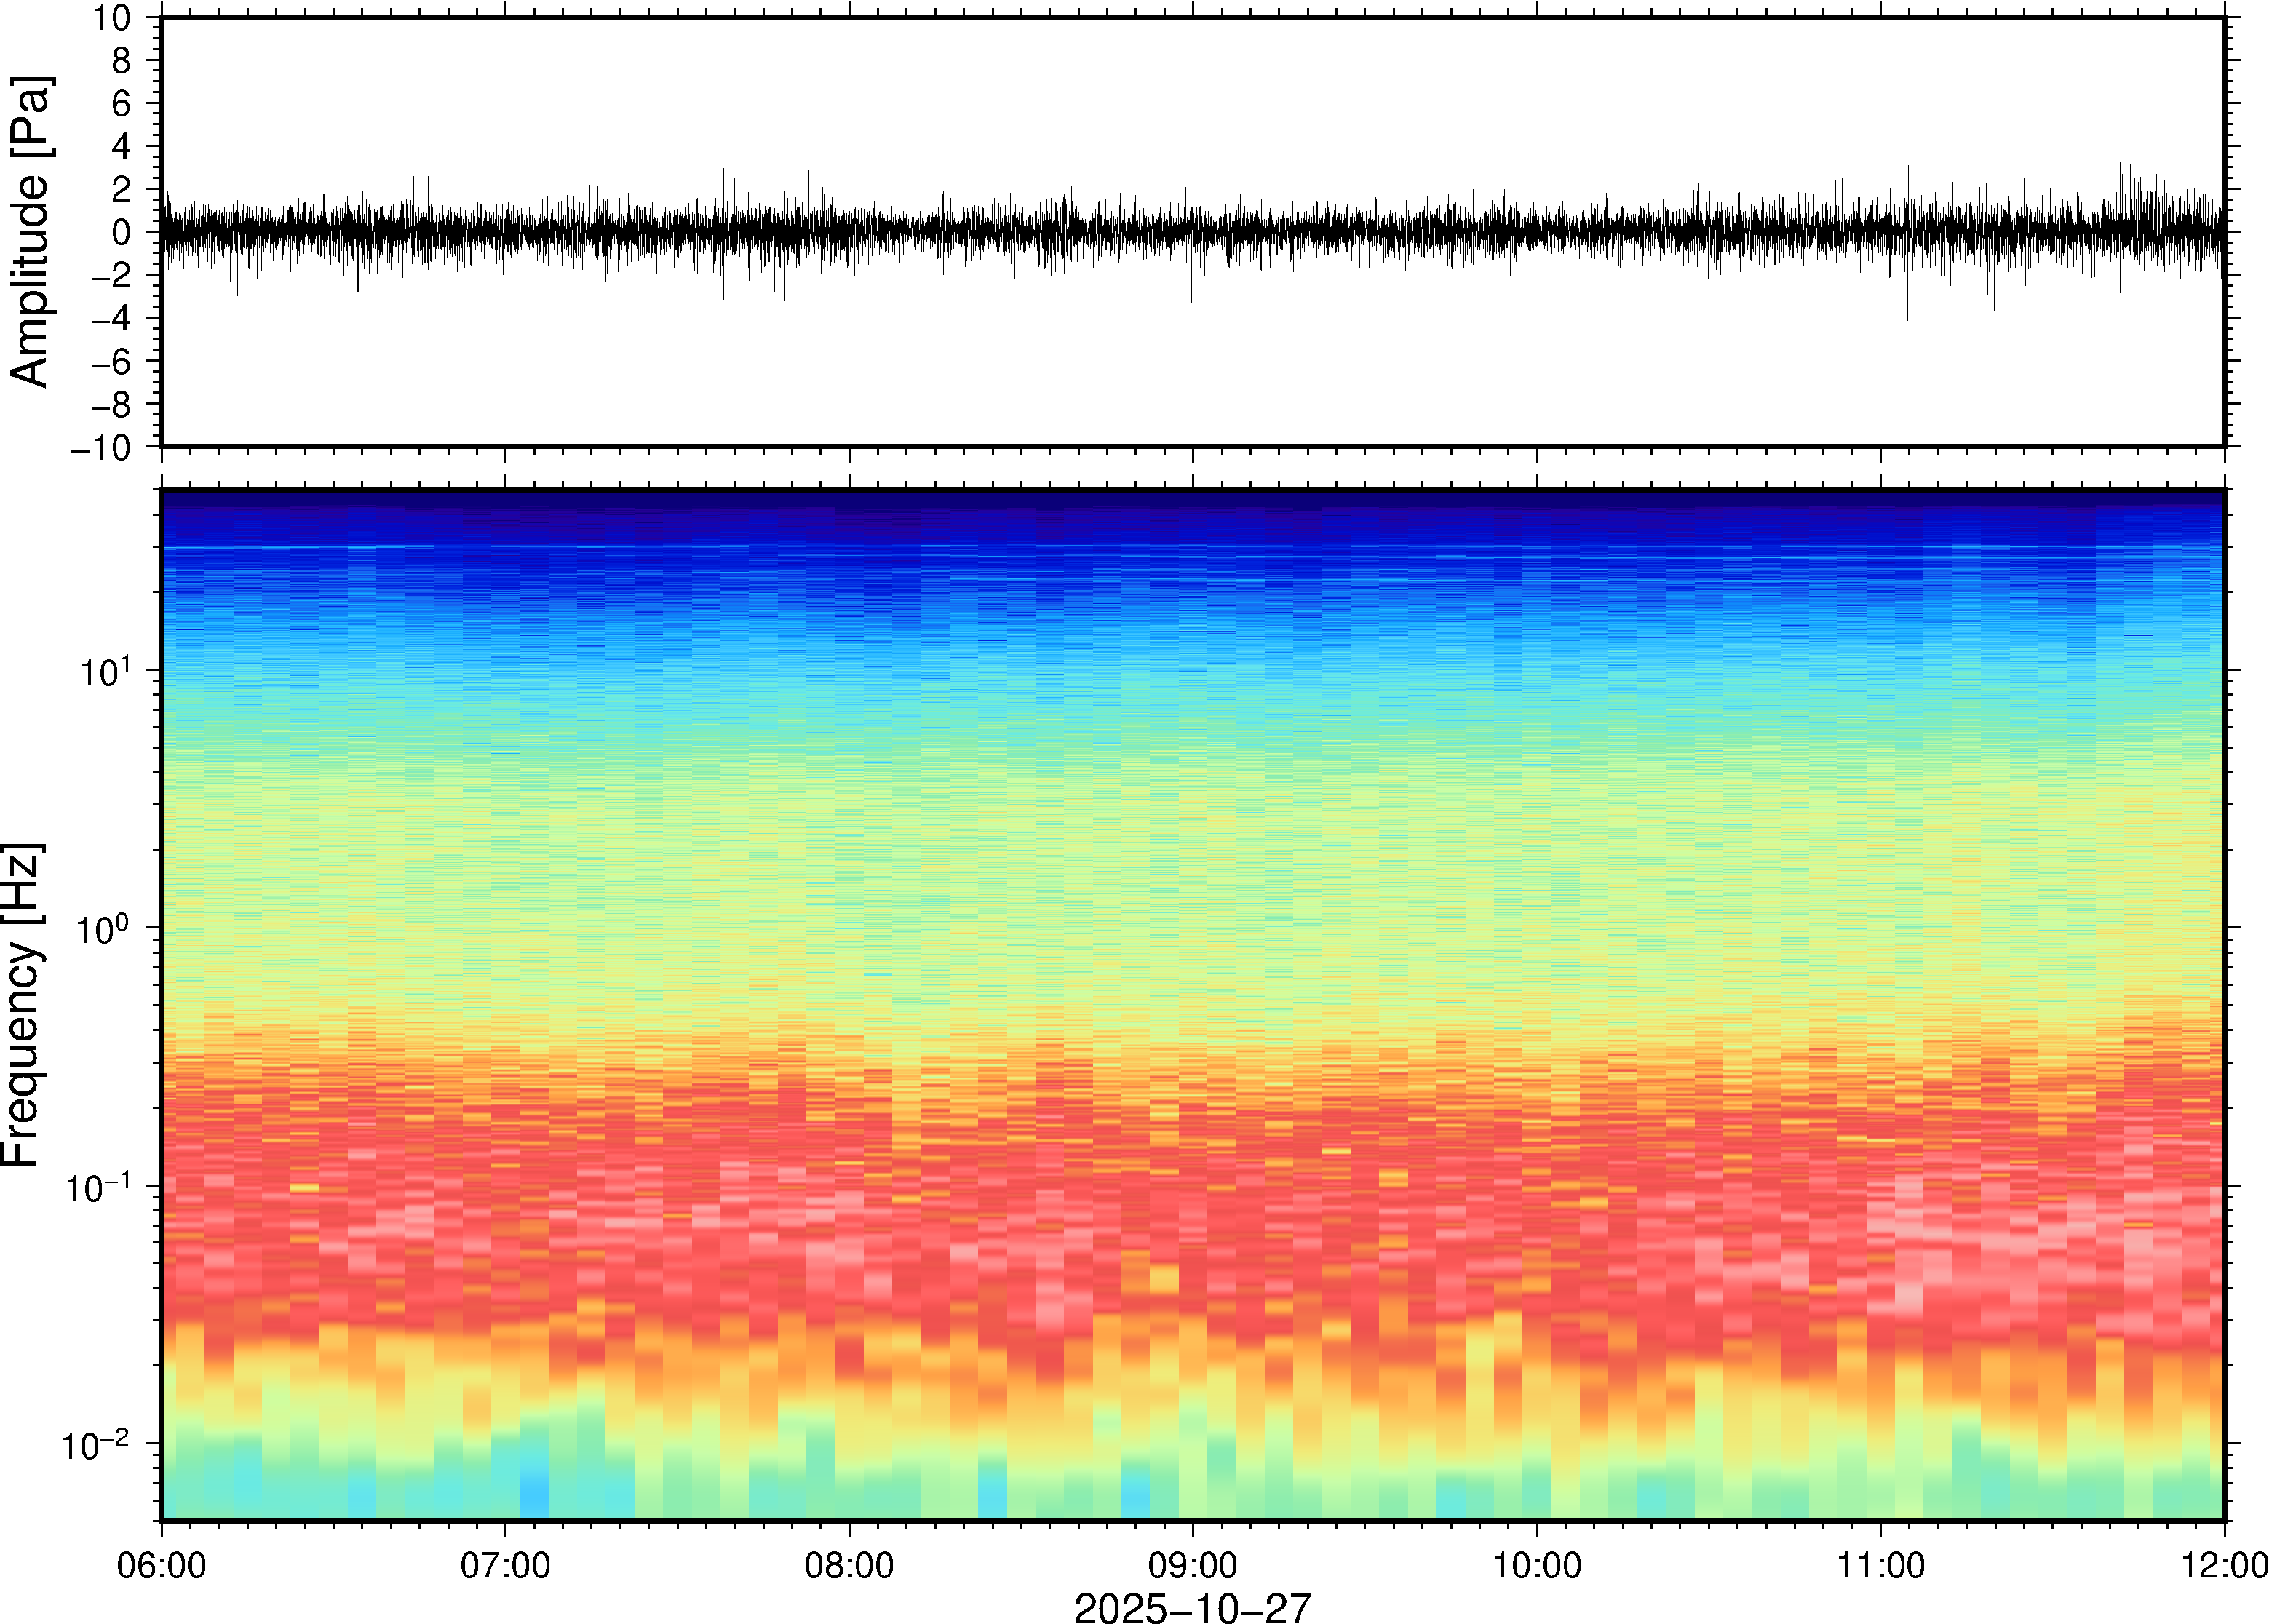The image size is (2269, 1624).
Task: Click the 10:00 time axis label
Action: point(1537,1565)
